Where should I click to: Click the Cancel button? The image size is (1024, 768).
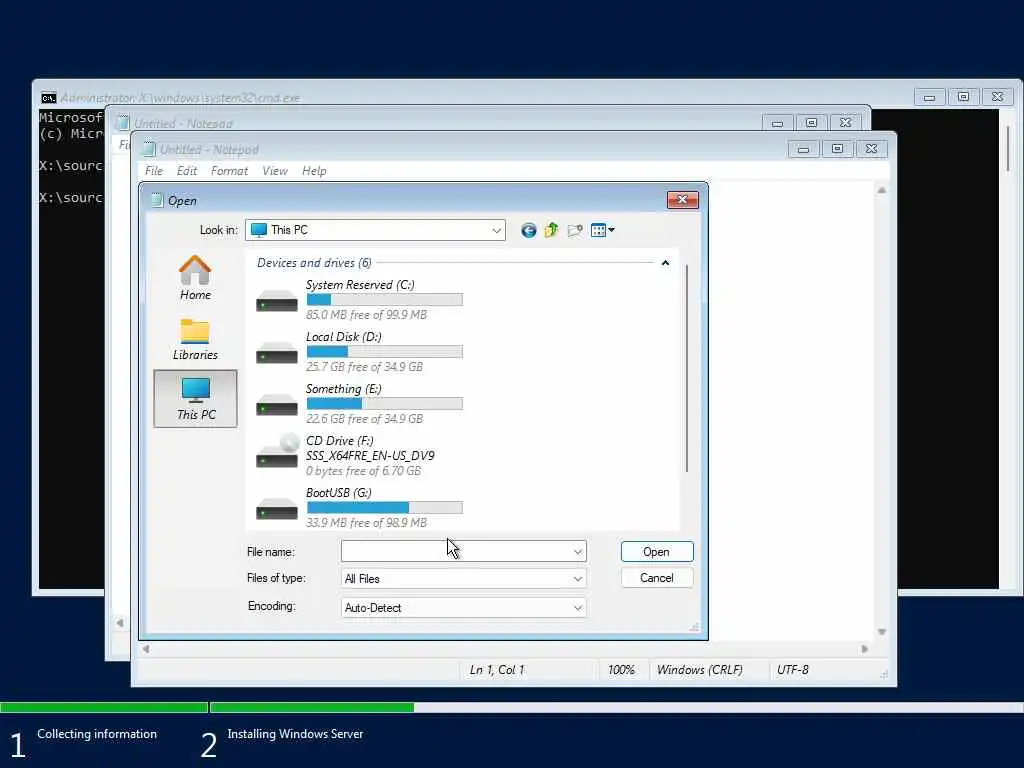[x=656, y=578]
